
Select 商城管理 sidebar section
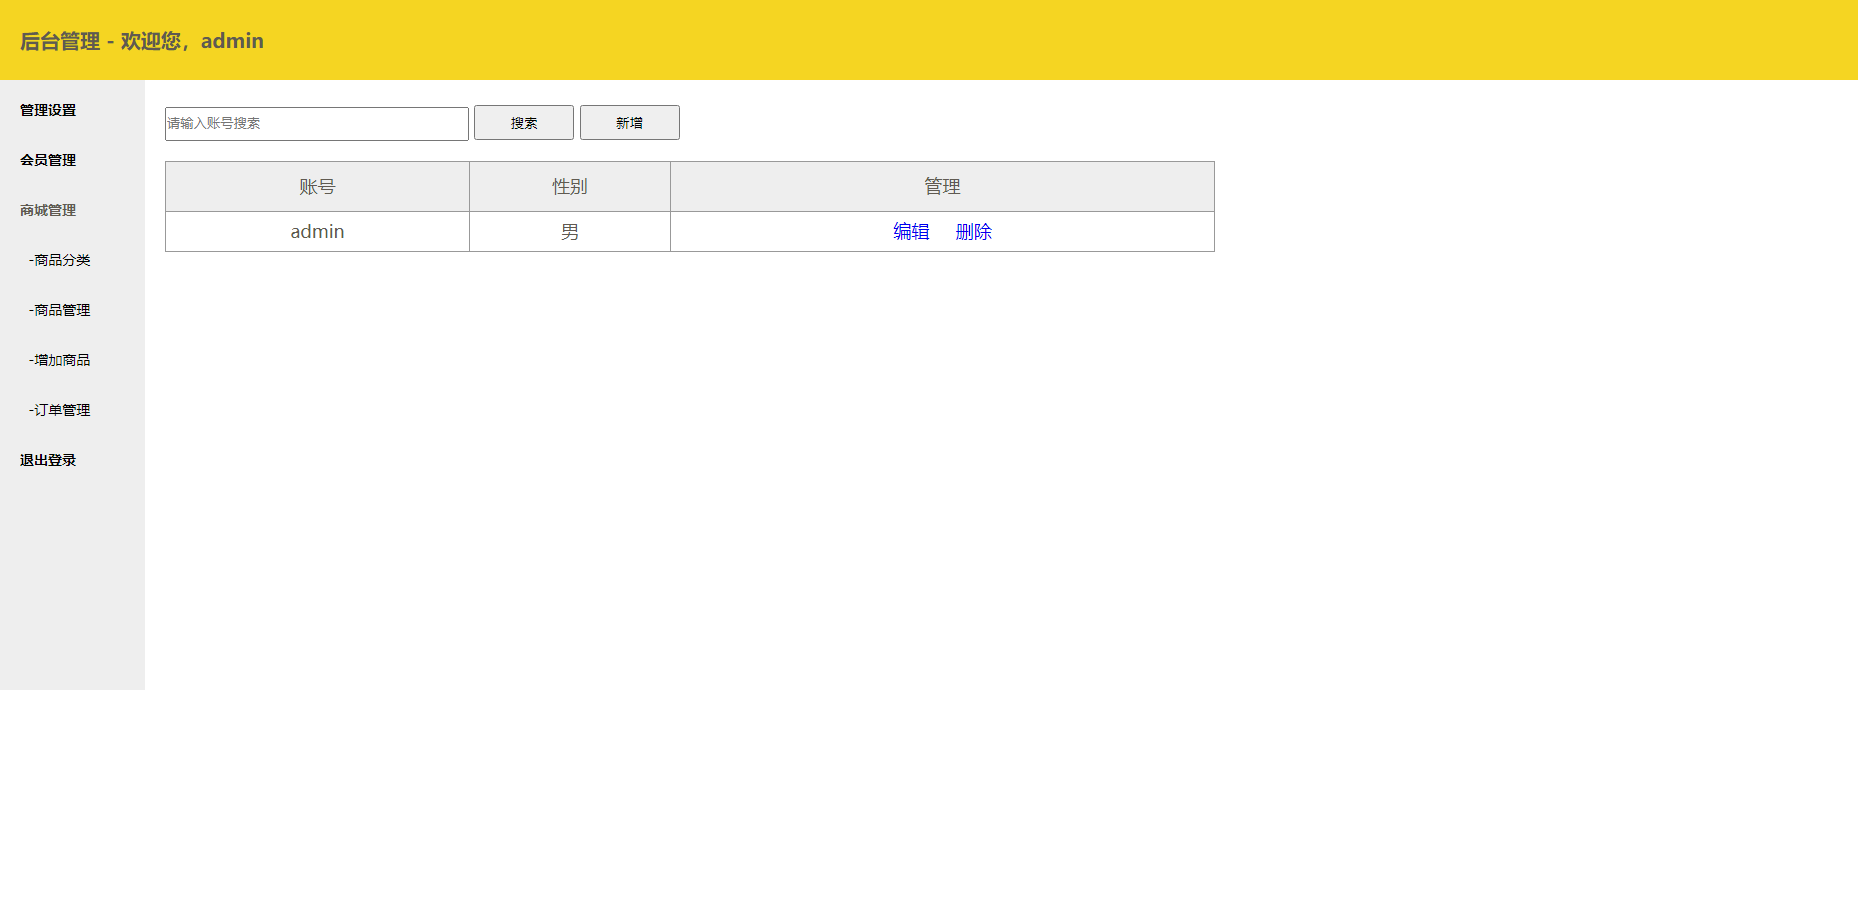48,210
